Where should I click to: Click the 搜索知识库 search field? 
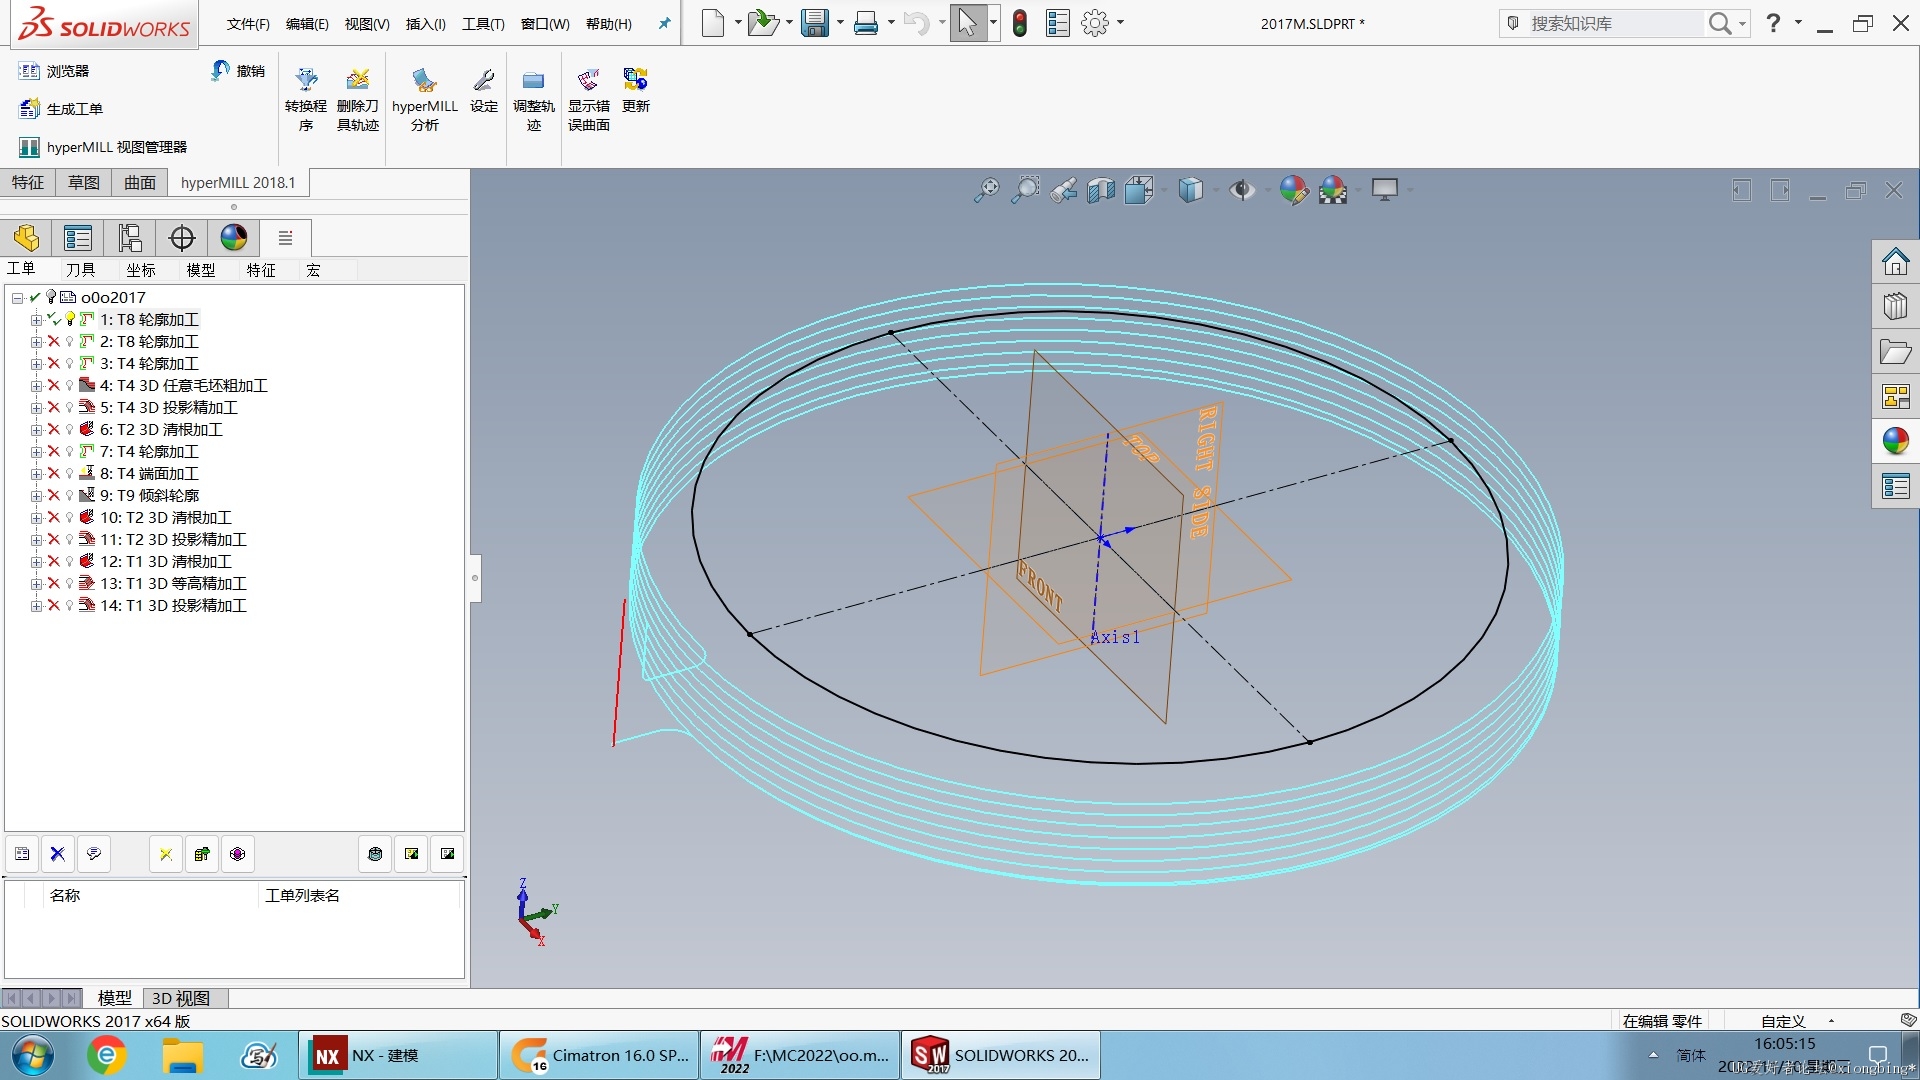[1615, 23]
